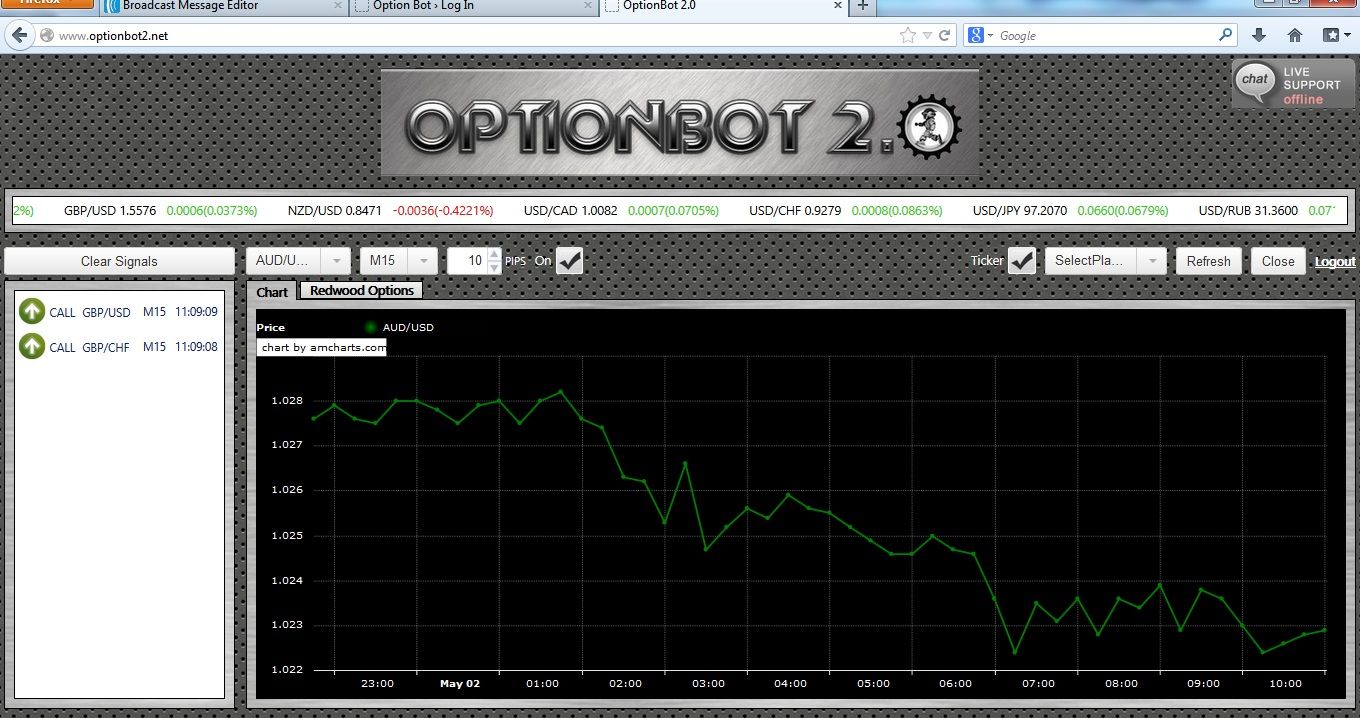Click the OptionBot 2.0 logo banner
This screenshot has height=718, width=1360.
(x=680, y=124)
